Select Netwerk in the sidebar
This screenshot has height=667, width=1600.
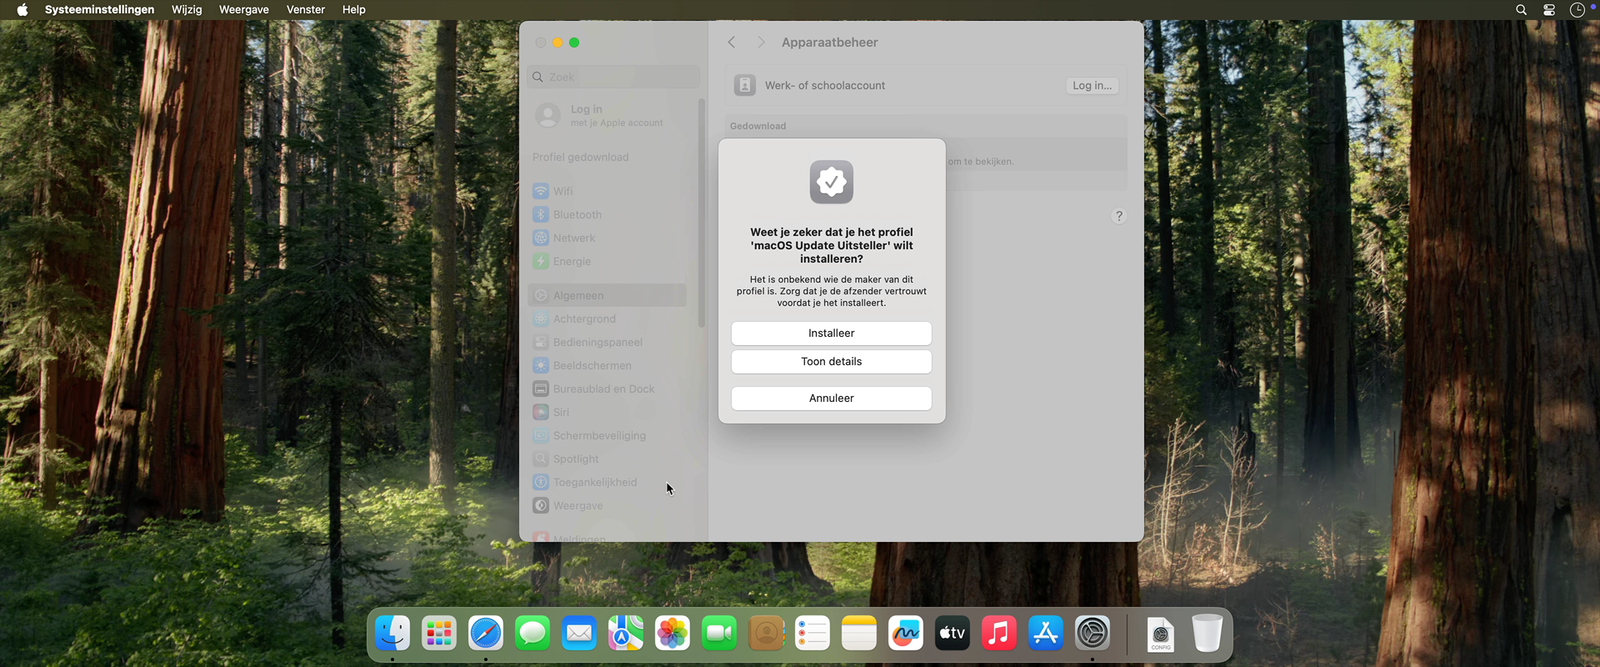pos(608,238)
